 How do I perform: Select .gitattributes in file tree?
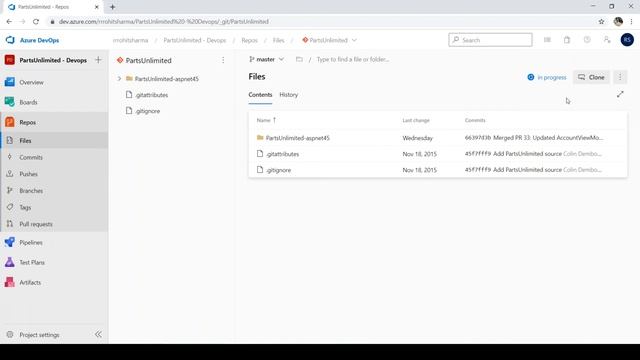[151, 95]
